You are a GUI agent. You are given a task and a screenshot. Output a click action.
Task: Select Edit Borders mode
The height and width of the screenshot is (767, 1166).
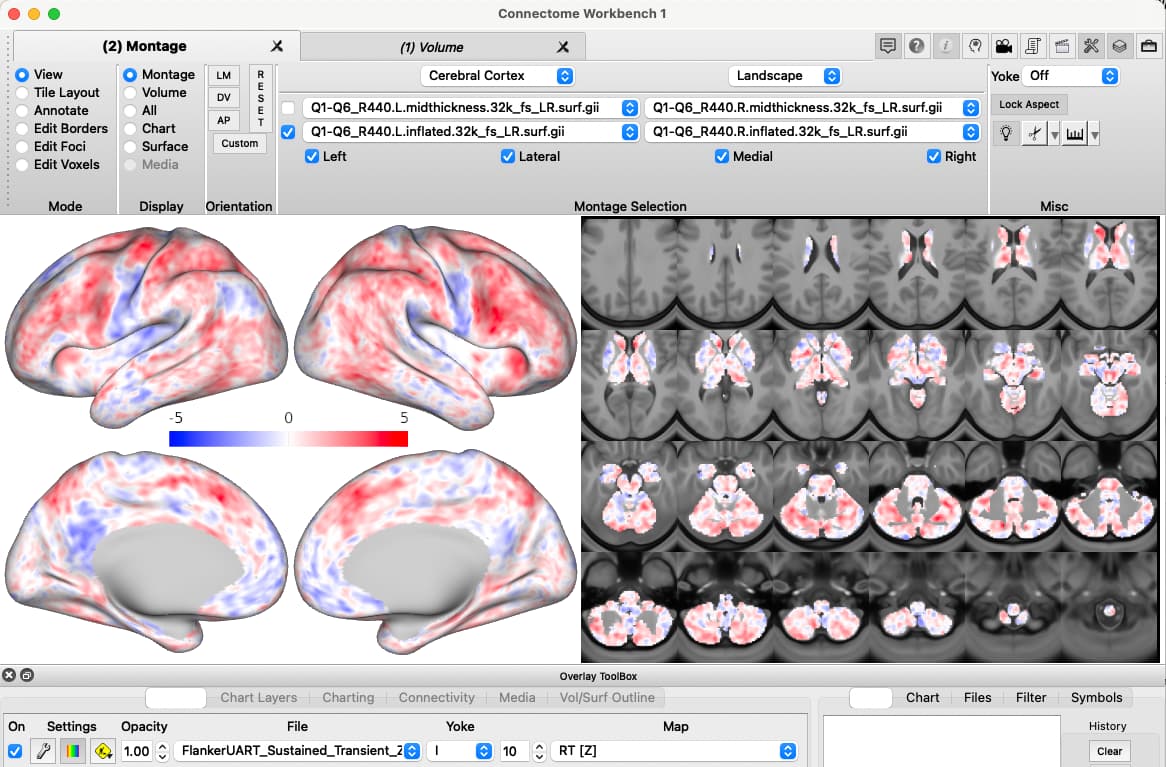point(22,128)
